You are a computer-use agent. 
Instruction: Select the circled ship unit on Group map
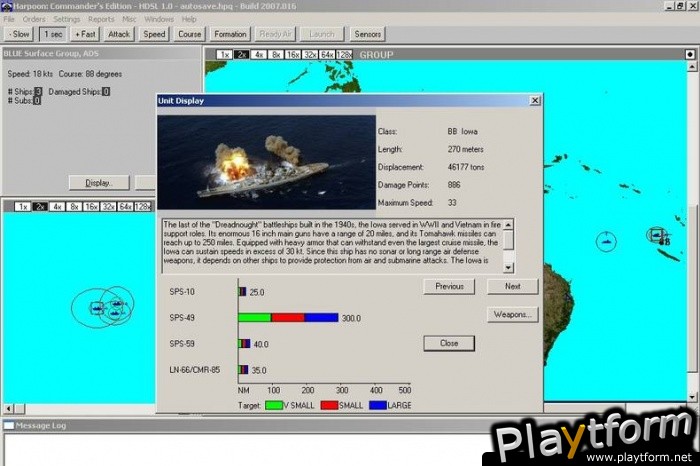(x=606, y=242)
